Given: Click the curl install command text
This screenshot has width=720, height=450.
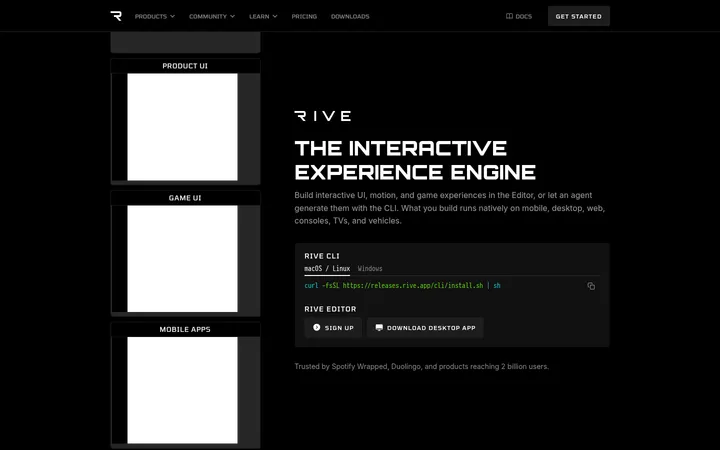Looking at the screenshot, I should point(402,286).
